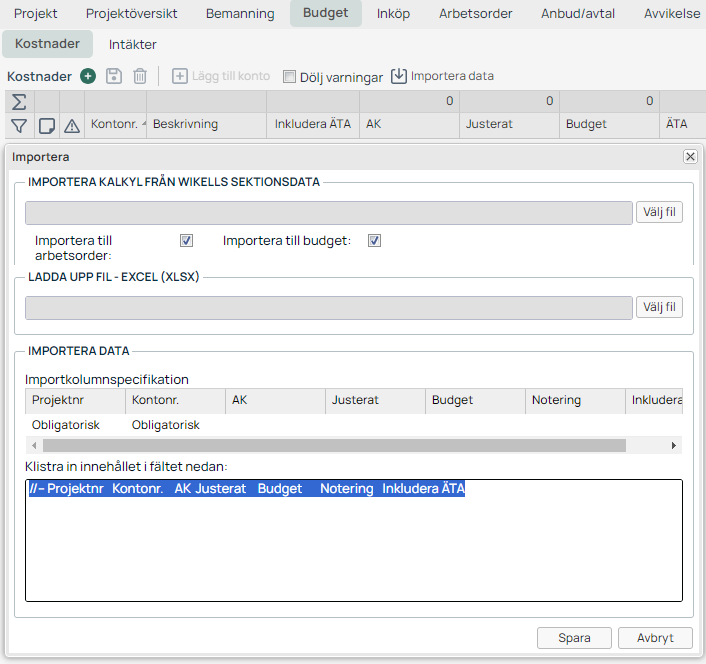Click Välj fil for Wikells sektionsdata

659,212
